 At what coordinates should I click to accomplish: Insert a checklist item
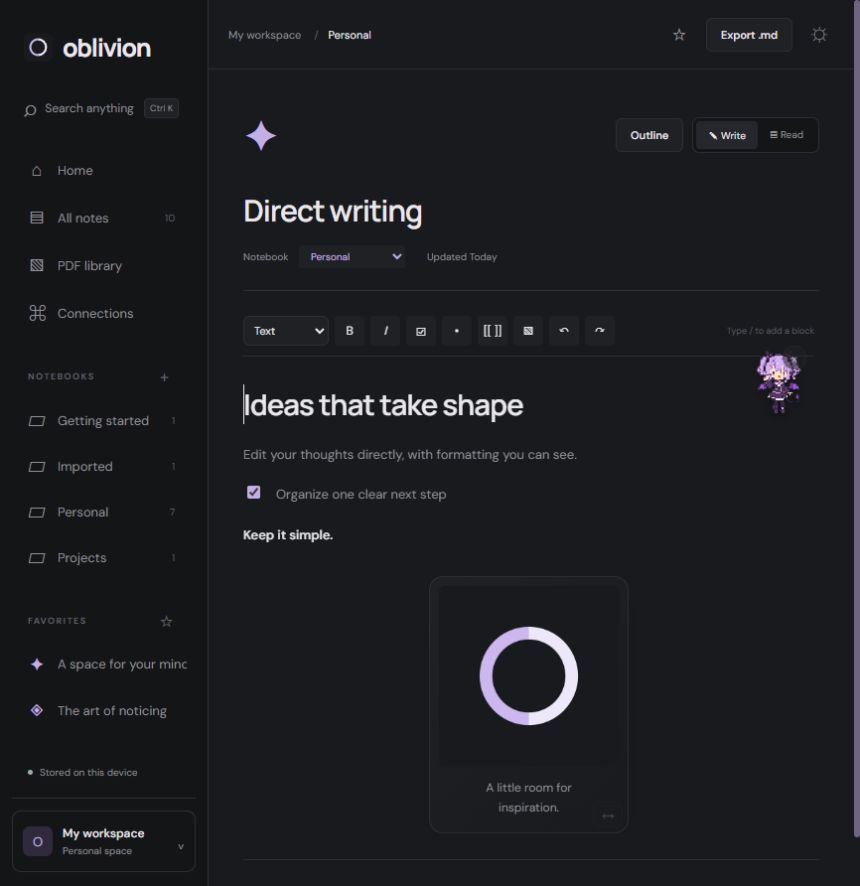coord(421,331)
